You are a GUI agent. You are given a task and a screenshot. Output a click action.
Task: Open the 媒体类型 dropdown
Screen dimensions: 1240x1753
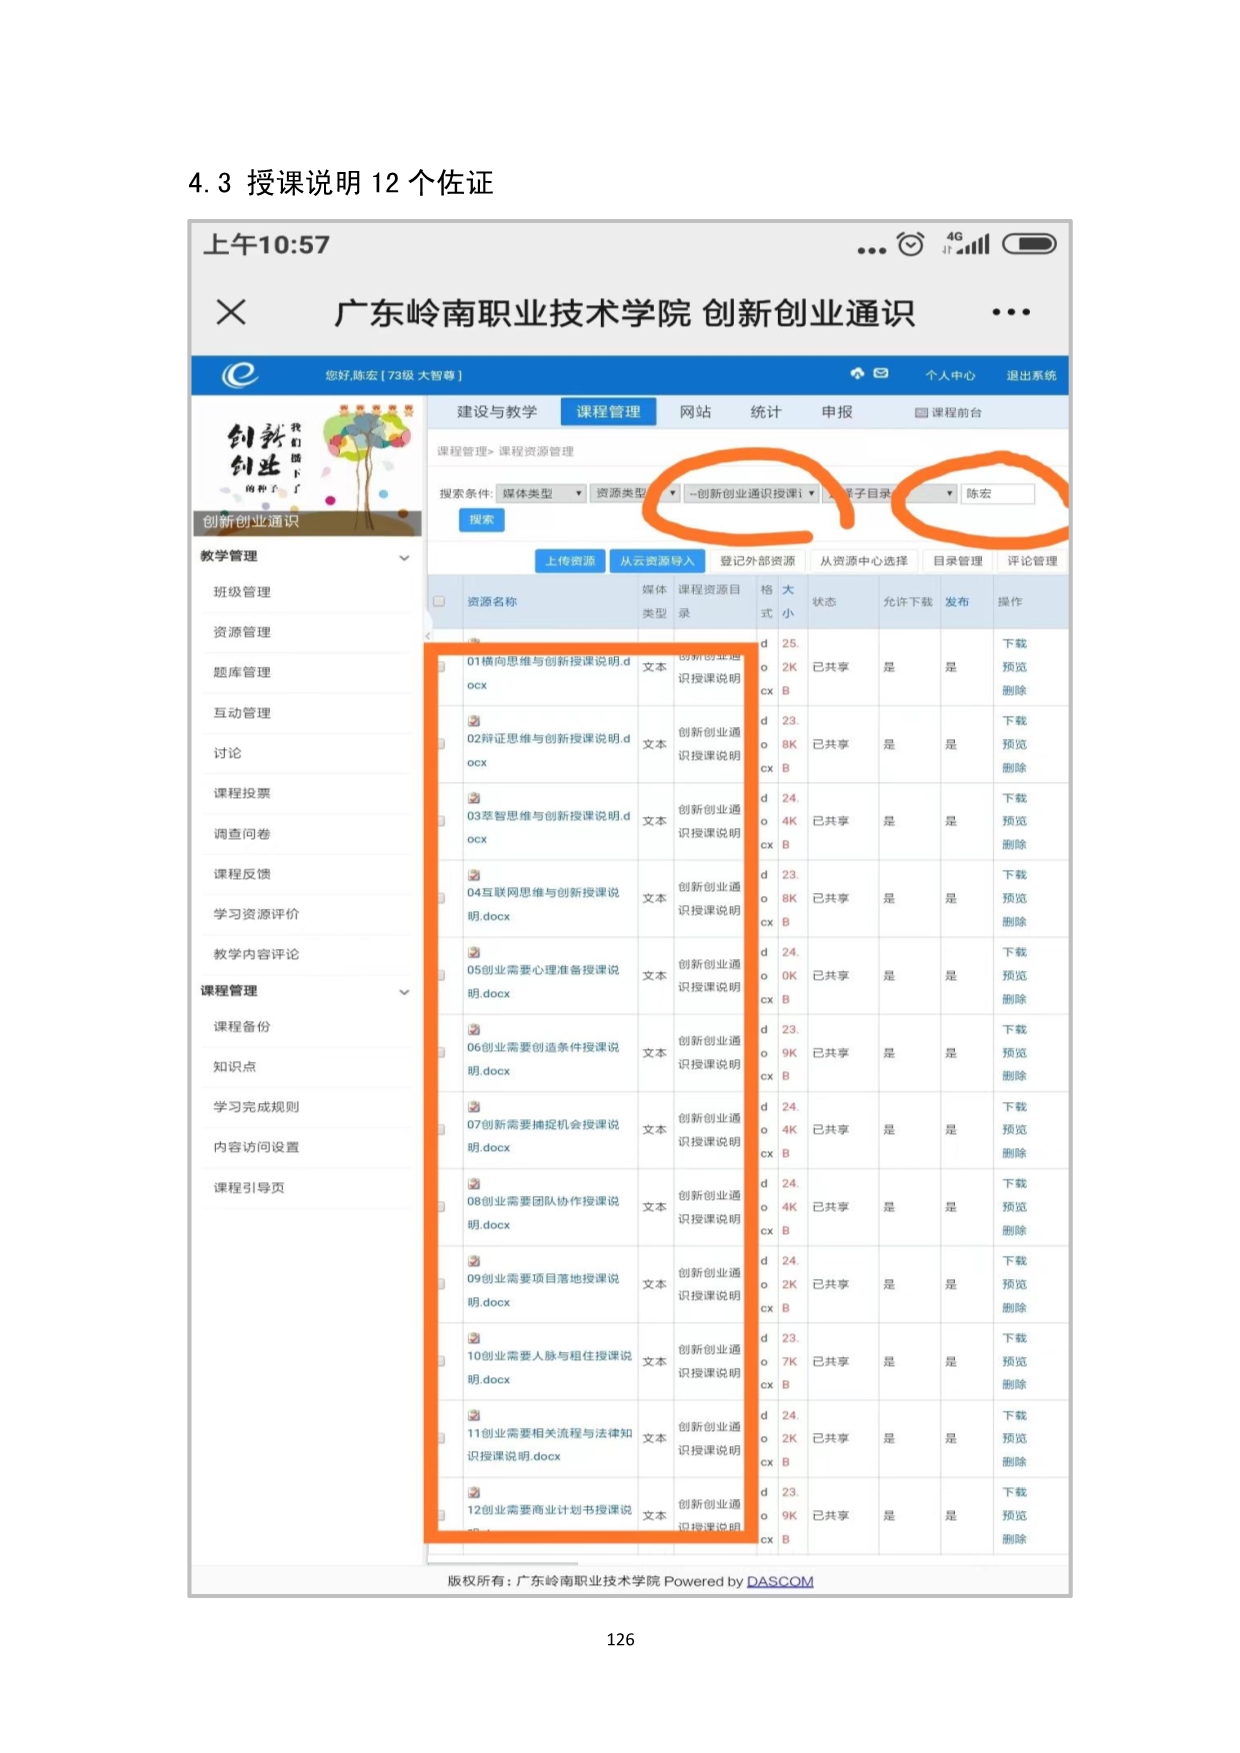540,493
